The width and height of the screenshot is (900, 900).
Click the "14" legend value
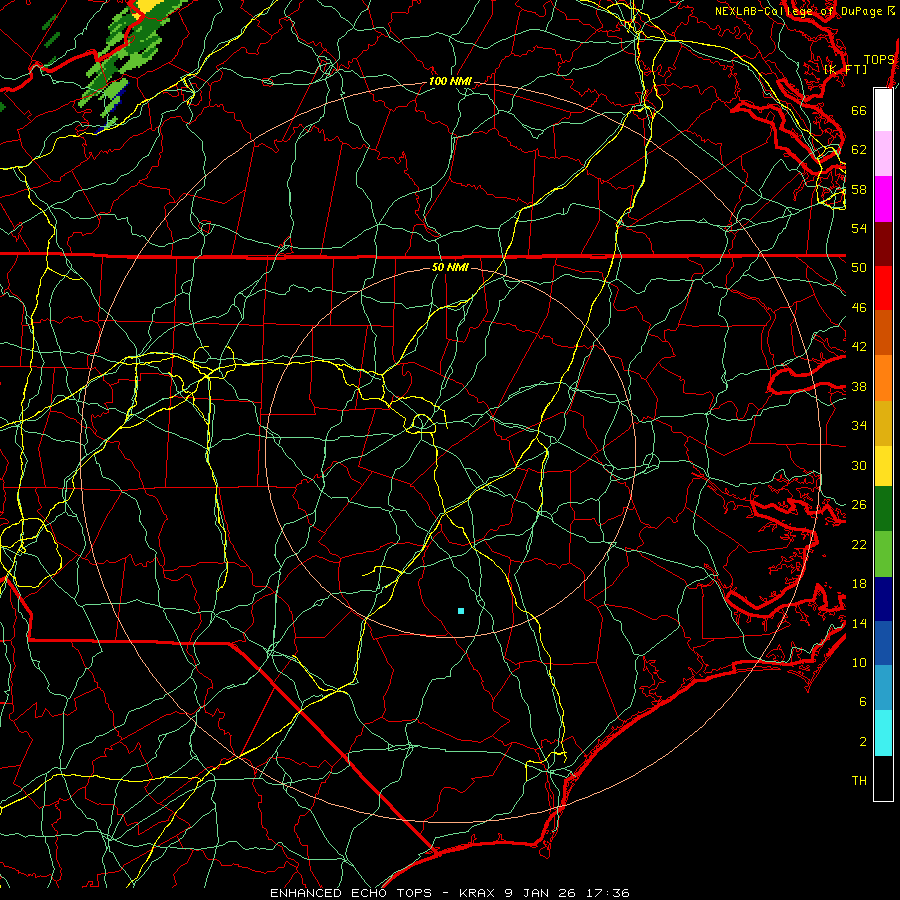859,623
